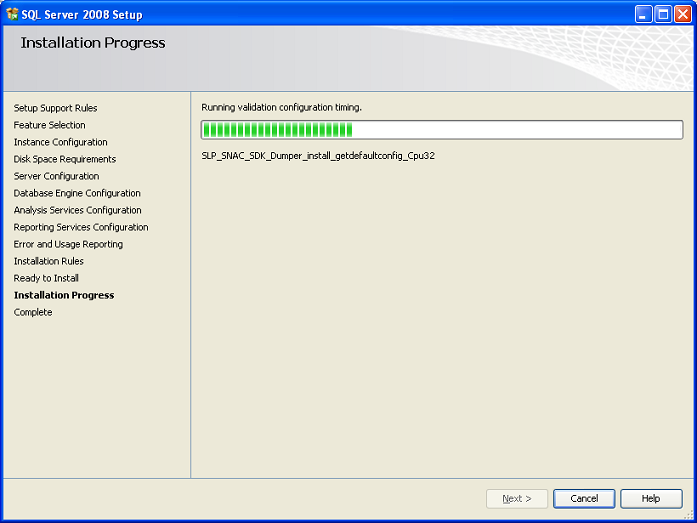697x523 pixels.
Task: Select the Instance Configuration step
Action: pyautogui.click(x=60, y=142)
